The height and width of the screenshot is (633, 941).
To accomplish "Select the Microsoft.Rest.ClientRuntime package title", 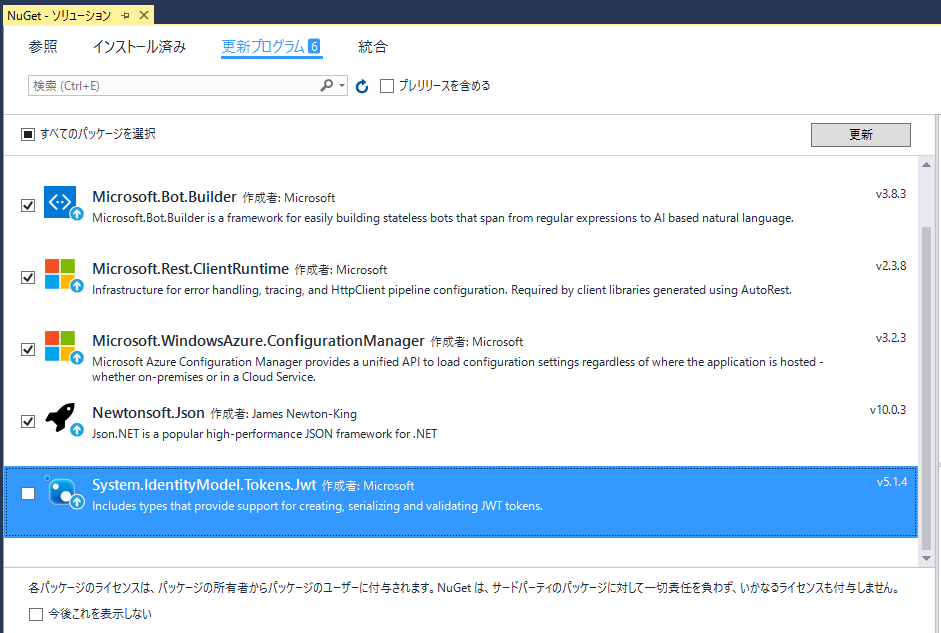I will (190, 269).
